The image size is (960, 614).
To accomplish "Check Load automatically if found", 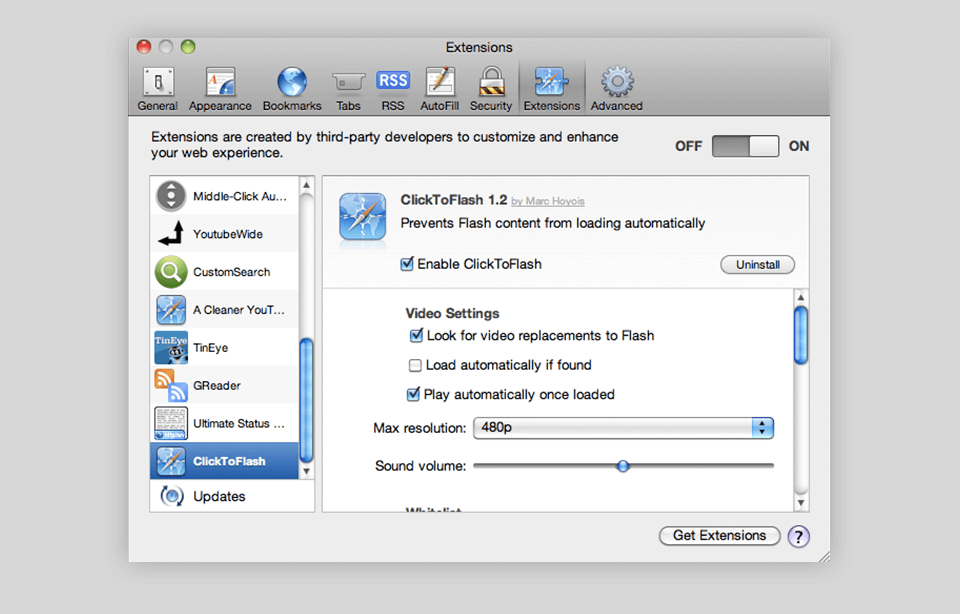I will tap(415, 365).
